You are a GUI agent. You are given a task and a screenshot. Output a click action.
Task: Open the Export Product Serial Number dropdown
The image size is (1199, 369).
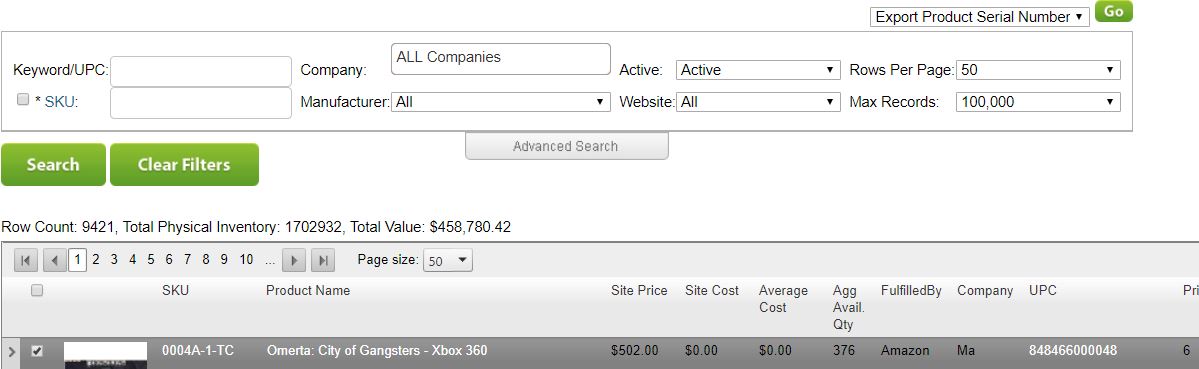tap(980, 17)
